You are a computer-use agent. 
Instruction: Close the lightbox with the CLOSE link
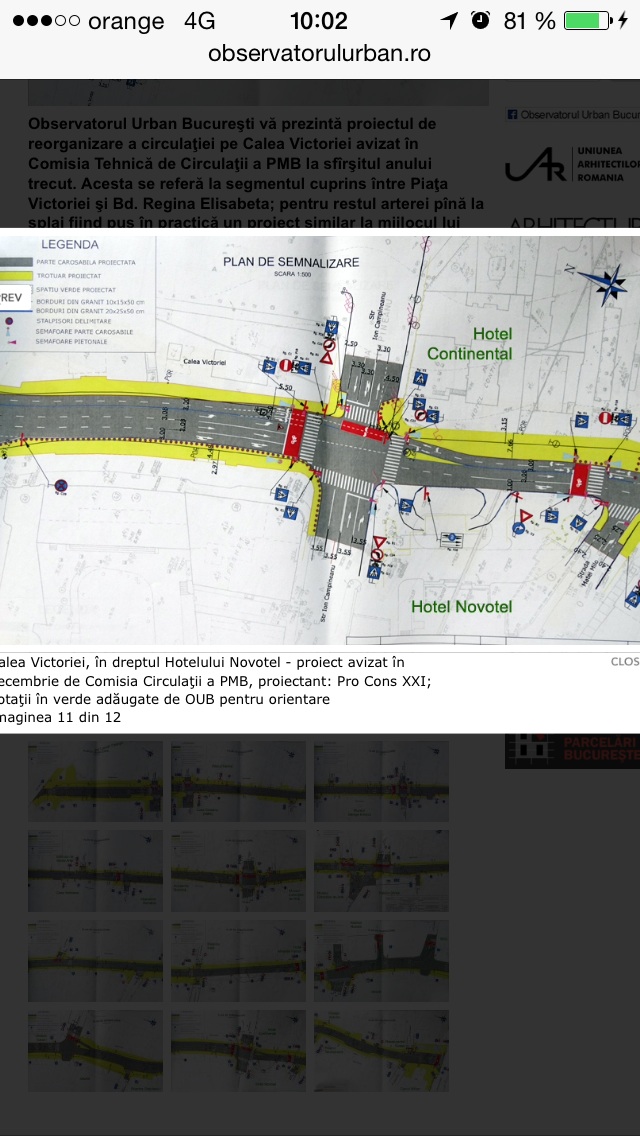[625, 661]
